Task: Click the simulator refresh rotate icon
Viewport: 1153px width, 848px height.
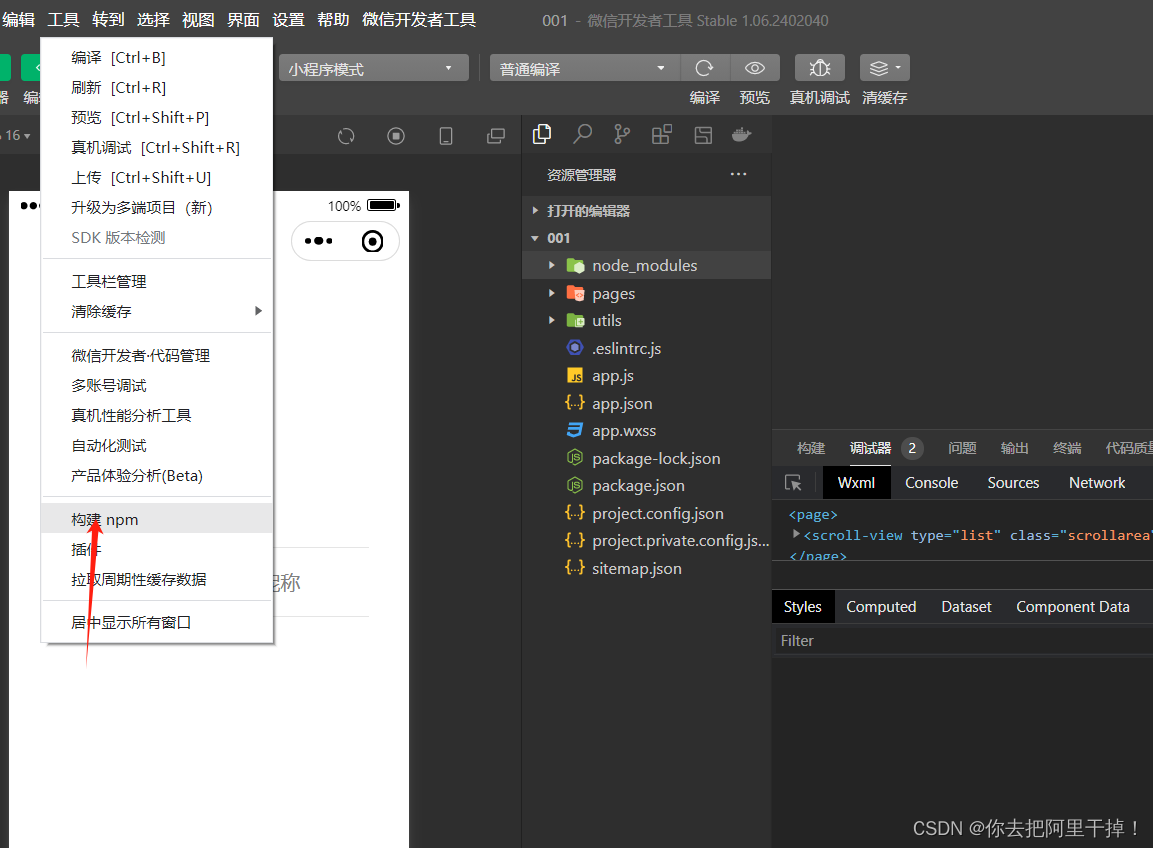Action: [x=346, y=136]
